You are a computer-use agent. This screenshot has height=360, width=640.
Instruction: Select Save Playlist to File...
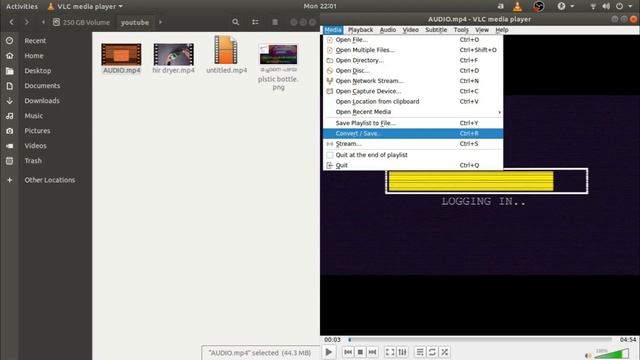pos(413,123)
